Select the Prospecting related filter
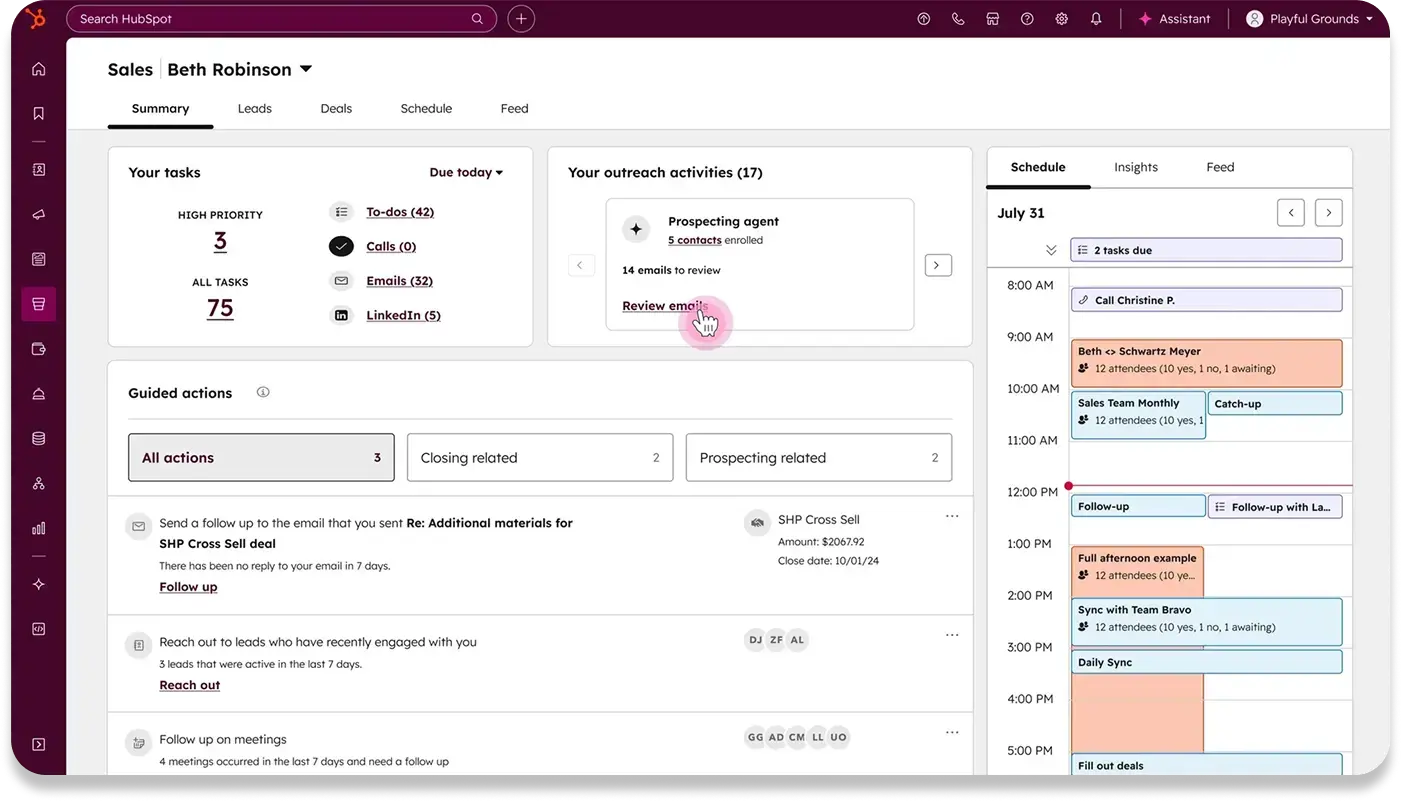The image size is (1402, 802). click(819, 458)
